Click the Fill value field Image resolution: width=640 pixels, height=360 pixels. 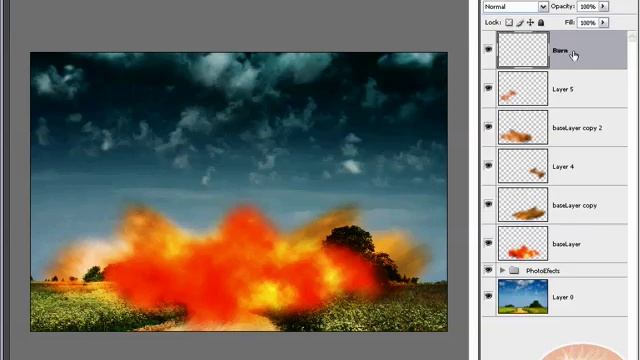[x=588, y=23]
